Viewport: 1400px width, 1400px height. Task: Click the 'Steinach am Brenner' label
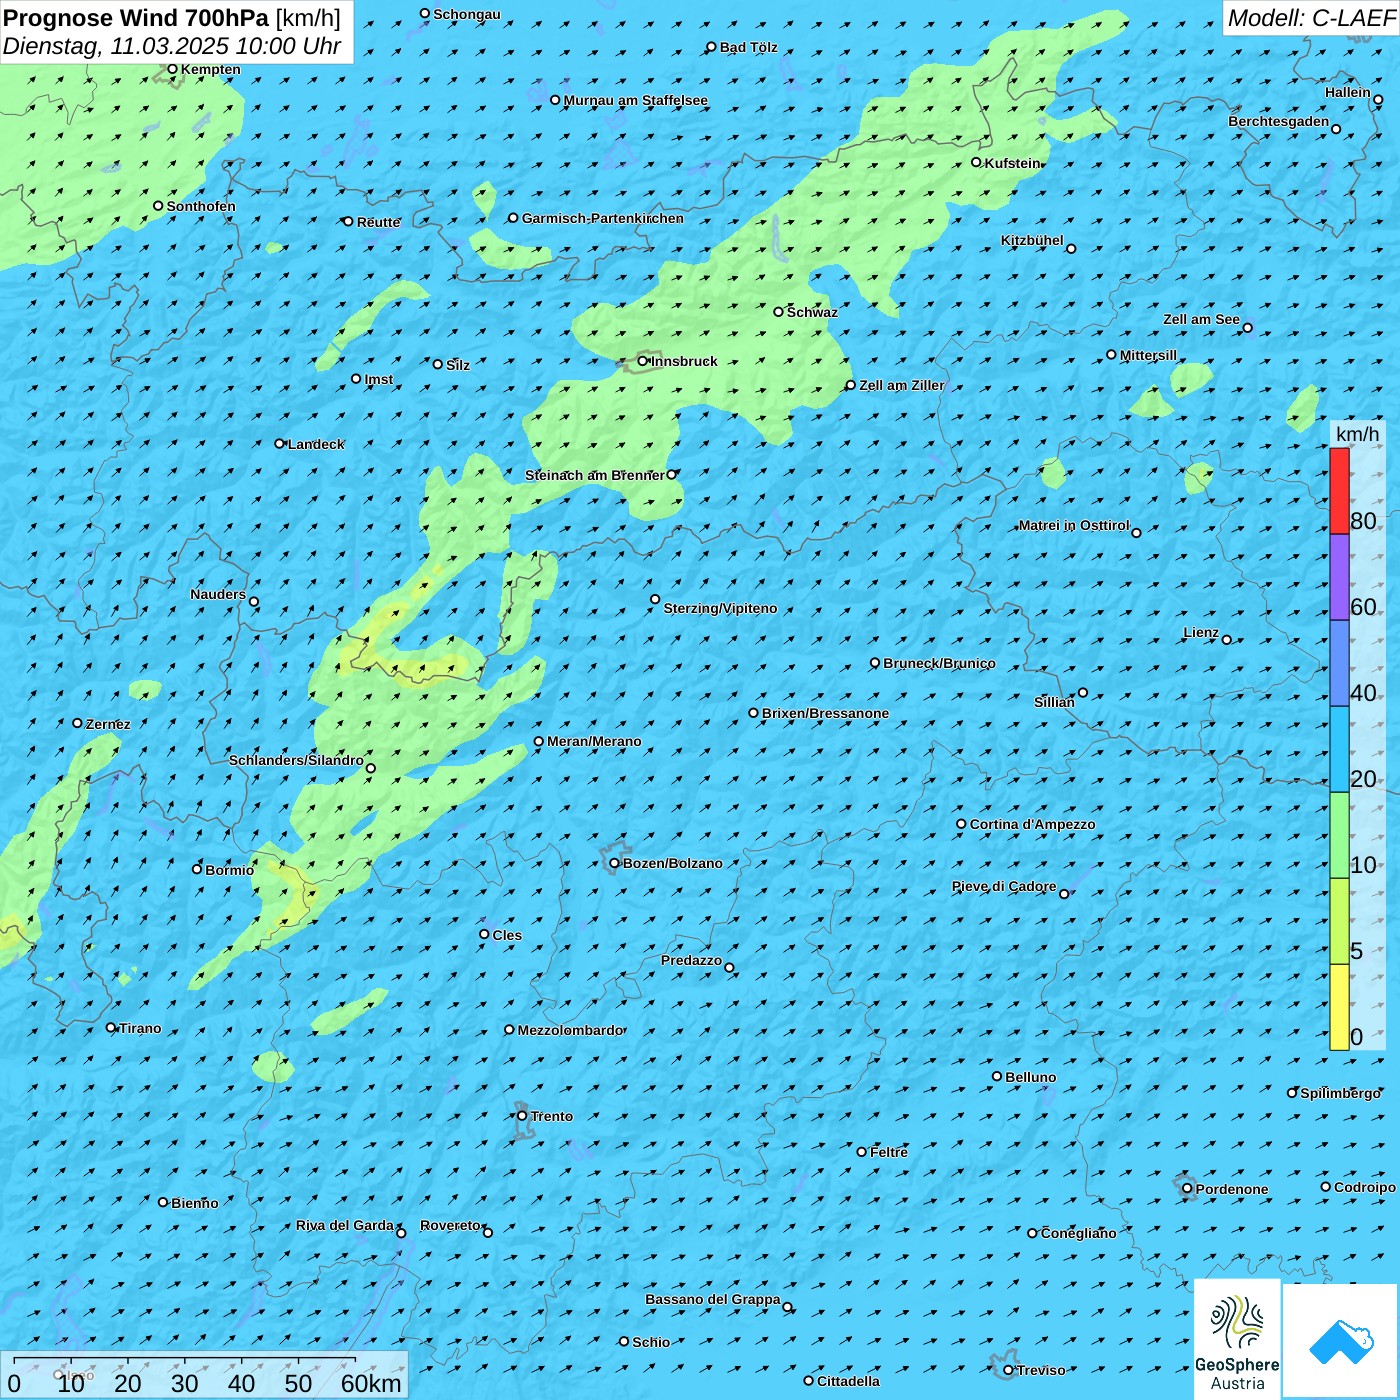coord(595,475)
